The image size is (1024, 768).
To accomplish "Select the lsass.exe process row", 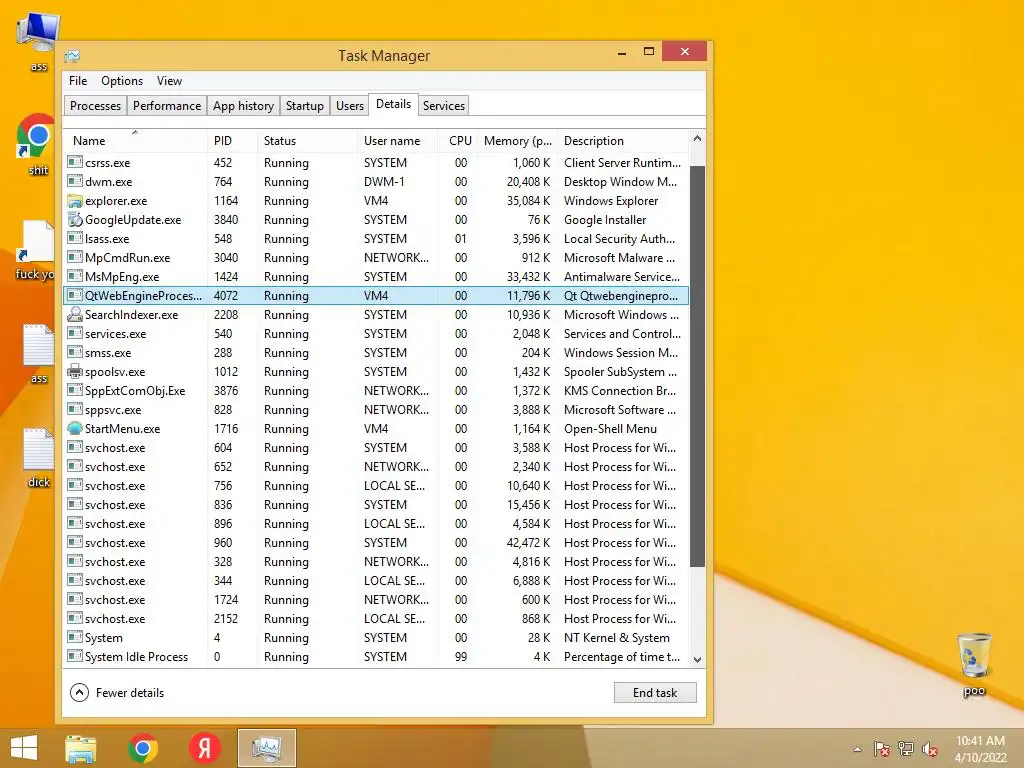I will 376,238.
